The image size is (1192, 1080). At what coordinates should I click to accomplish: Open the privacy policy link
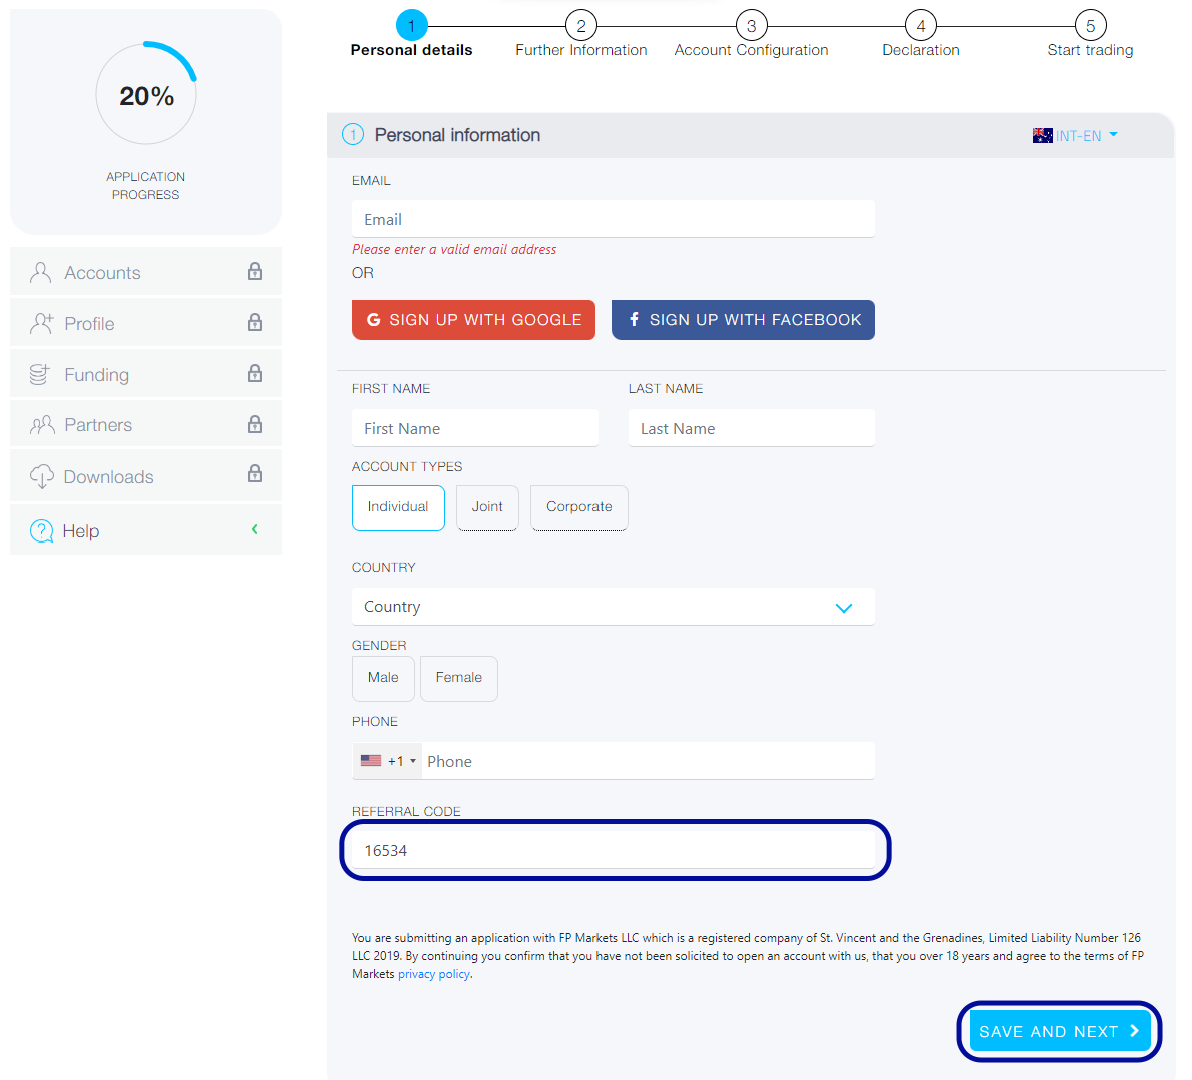[433, 974]
